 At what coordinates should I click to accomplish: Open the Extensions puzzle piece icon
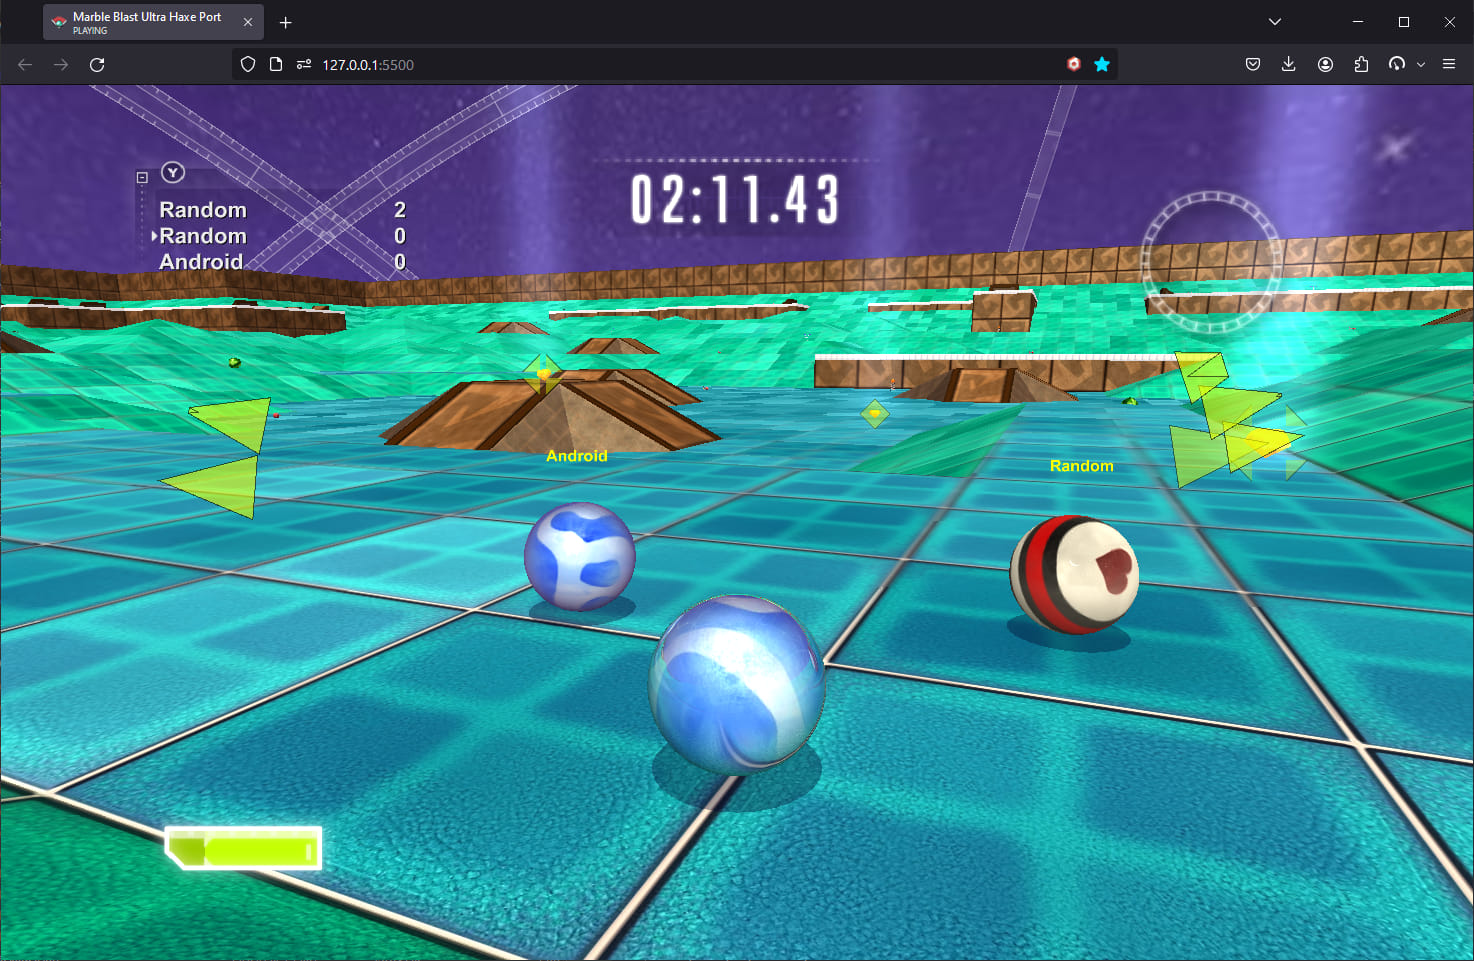pos(1361,64)
